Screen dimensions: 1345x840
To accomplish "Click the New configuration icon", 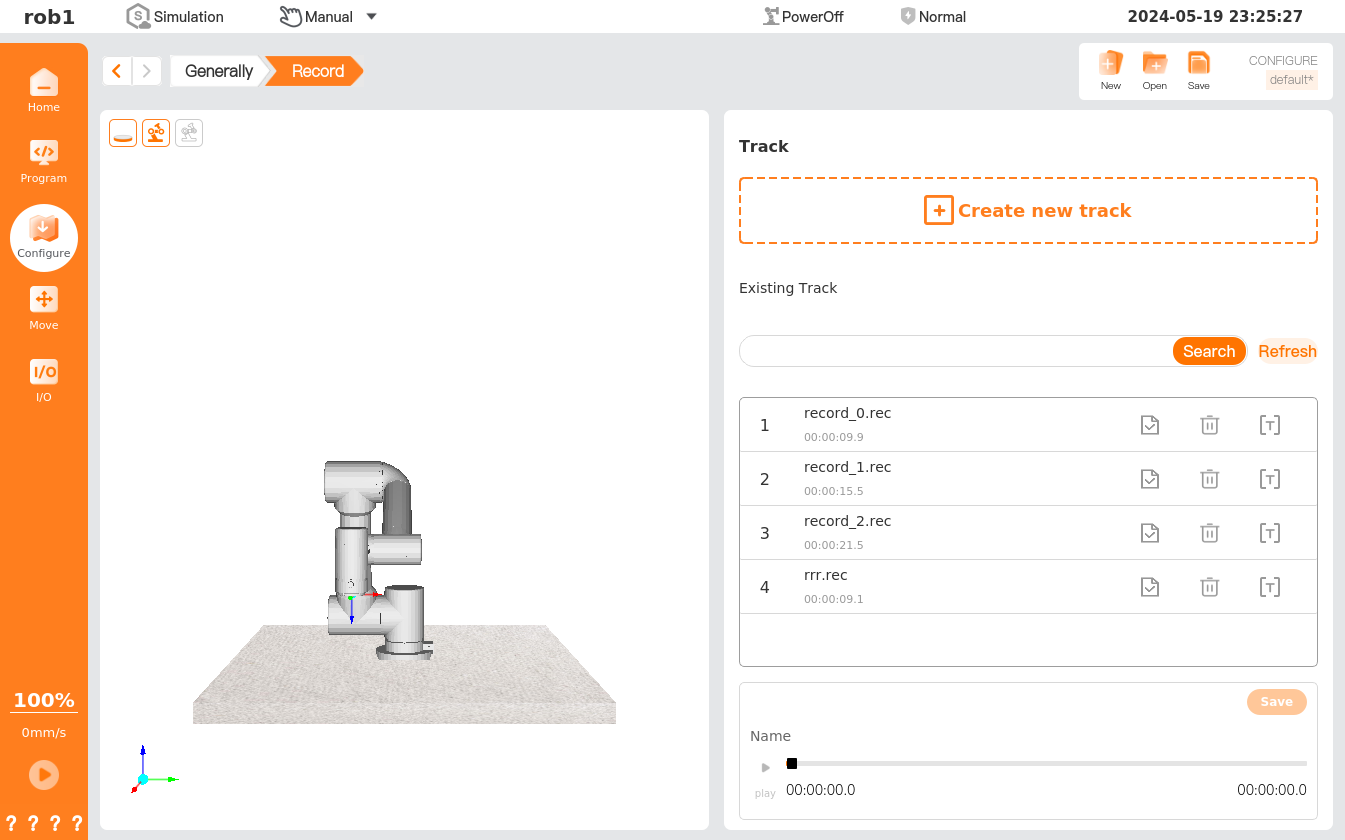I will [1110, 70].
